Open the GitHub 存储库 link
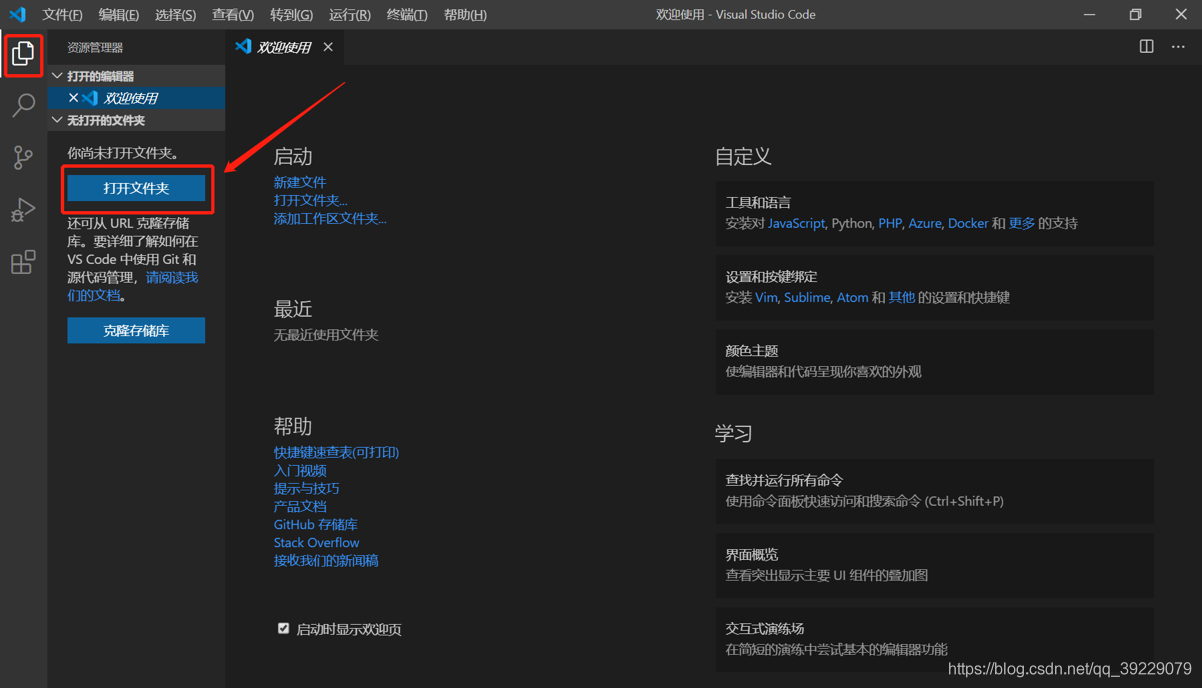The height and width of the screenshot is (688, 1202). tap(315, 524)
